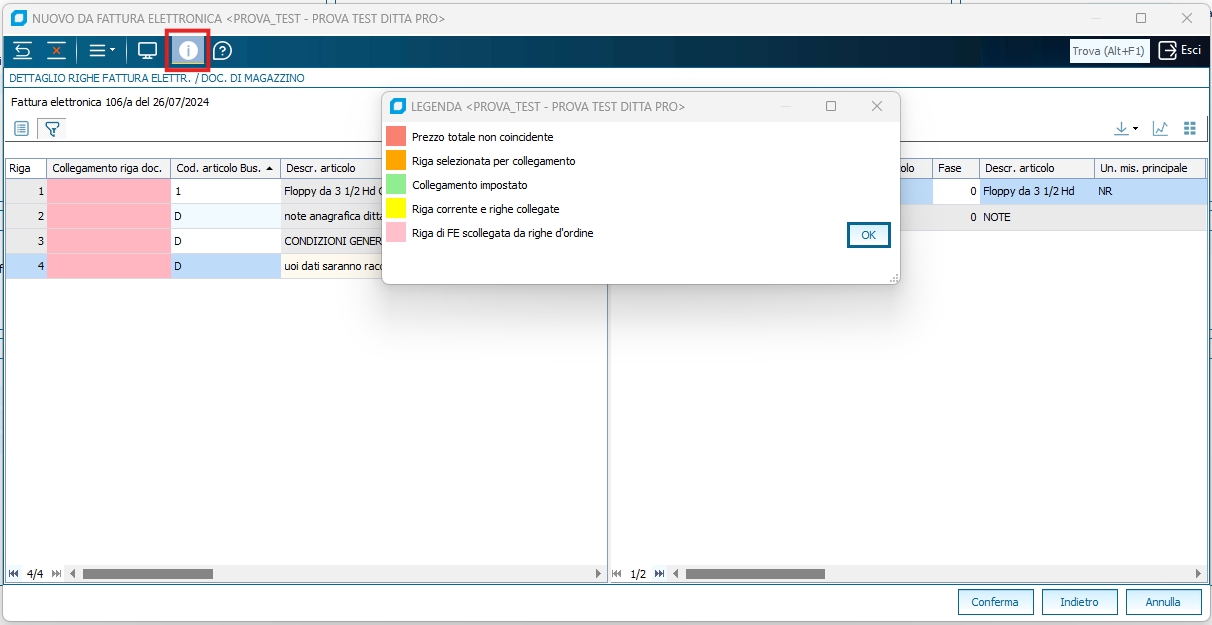Click the Indietro button
Screen dimensions: 1212x625
point(1080,602)
